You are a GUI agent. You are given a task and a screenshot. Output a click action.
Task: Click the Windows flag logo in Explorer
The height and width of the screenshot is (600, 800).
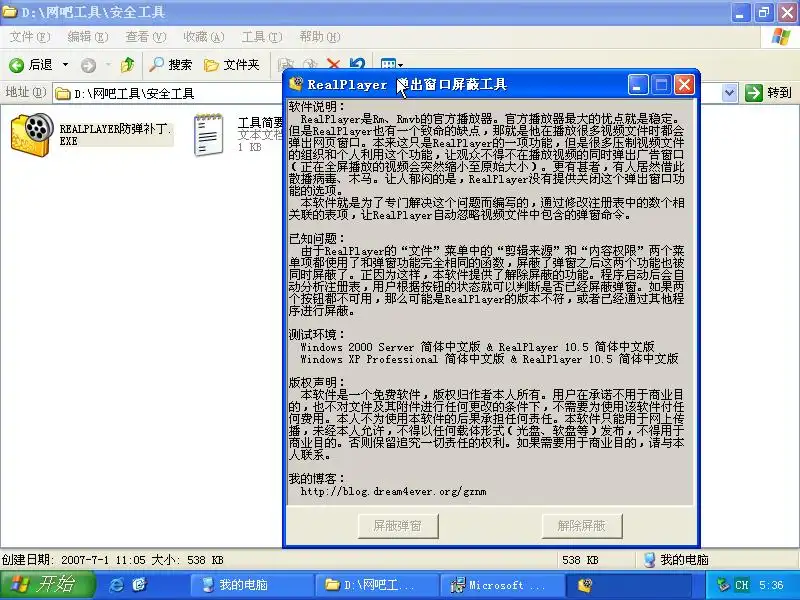coord(781,37)
